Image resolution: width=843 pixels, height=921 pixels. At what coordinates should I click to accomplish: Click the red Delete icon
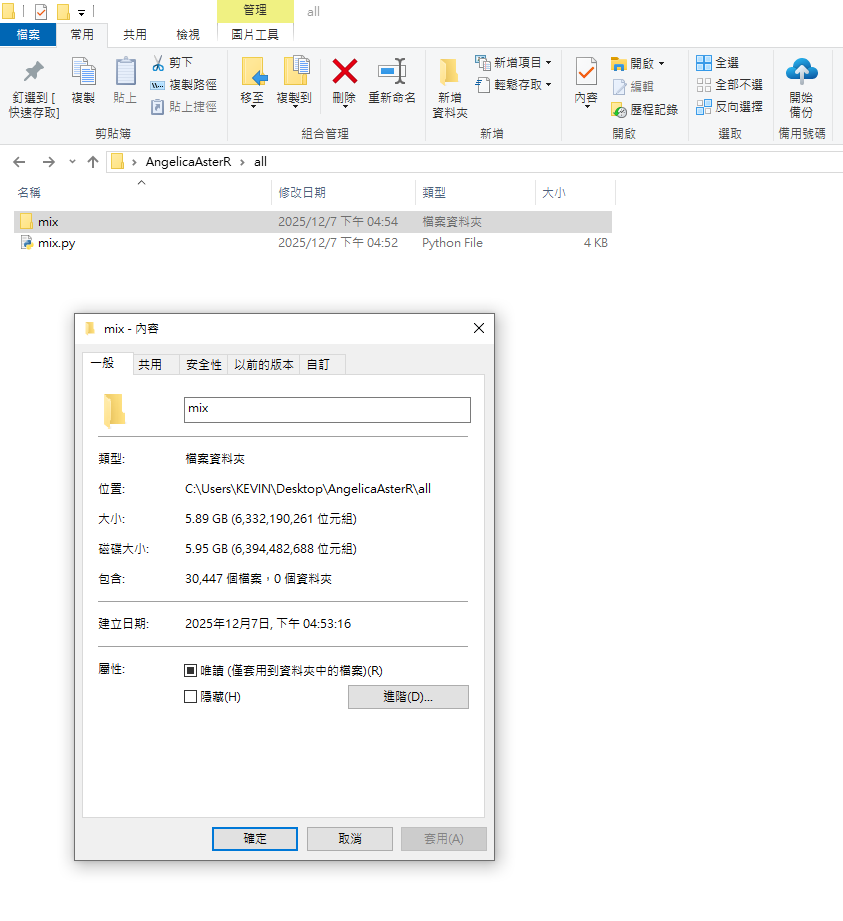(344, 72)
